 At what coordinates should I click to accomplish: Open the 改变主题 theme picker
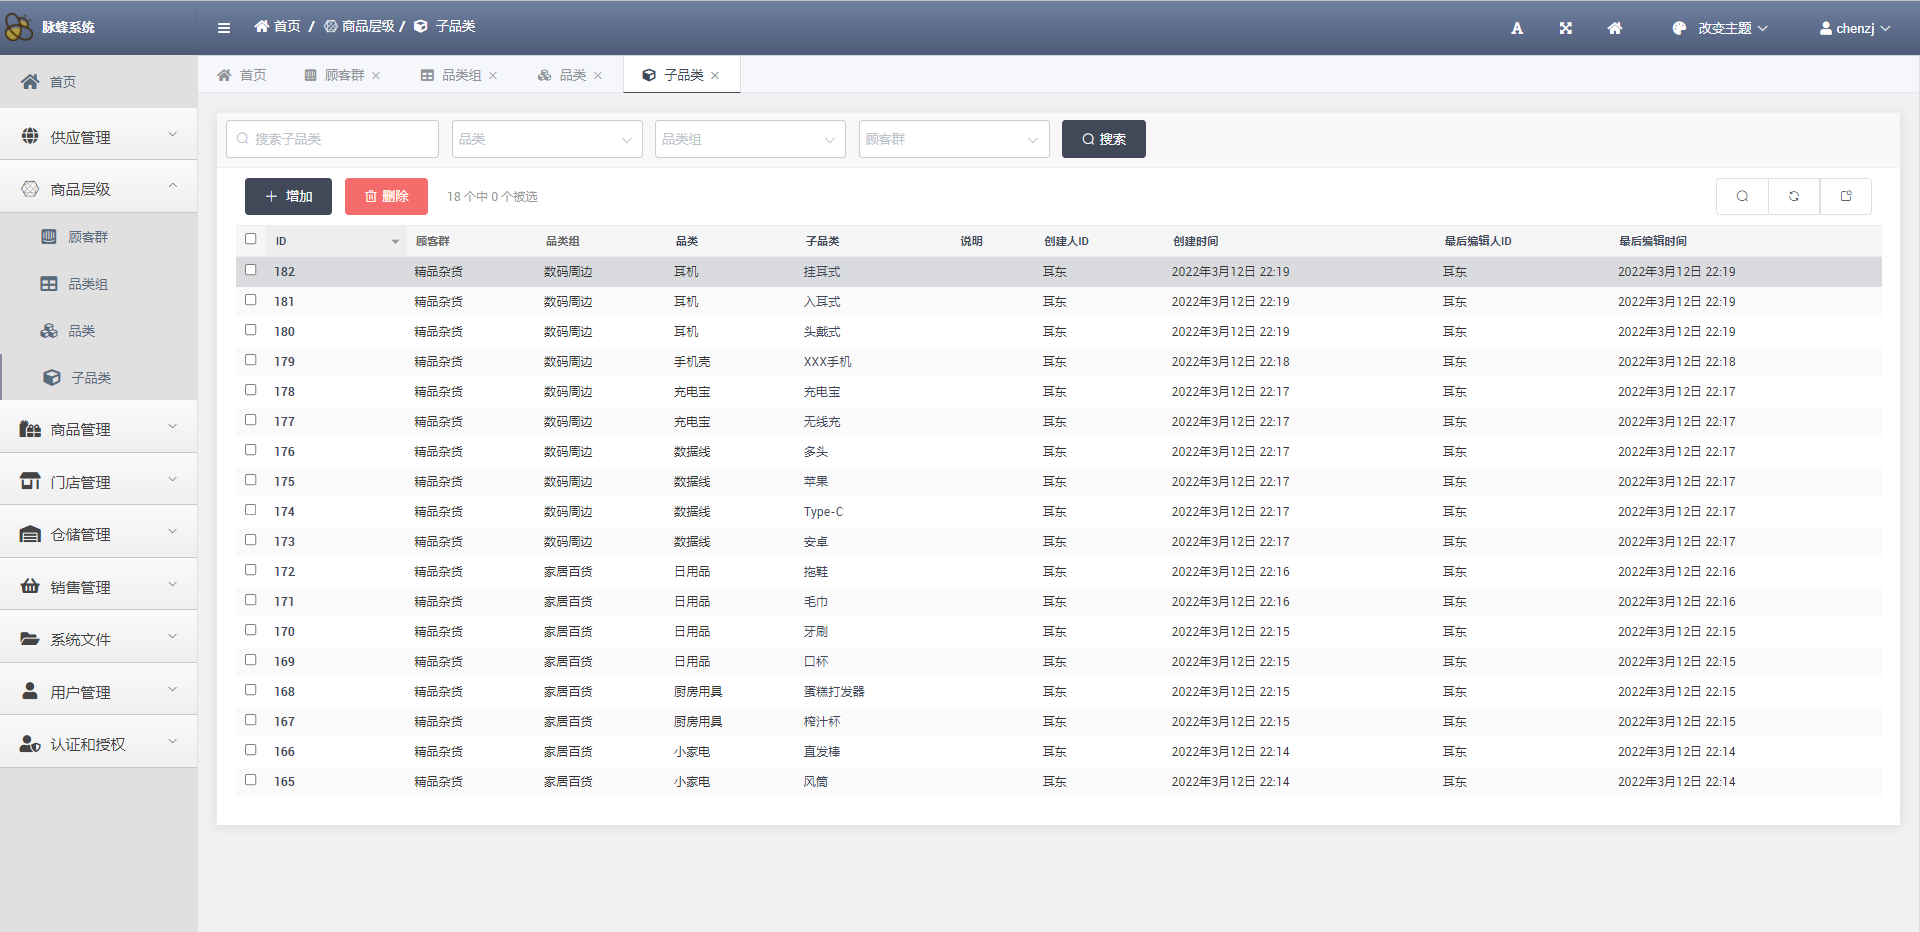pos(1720,28)
